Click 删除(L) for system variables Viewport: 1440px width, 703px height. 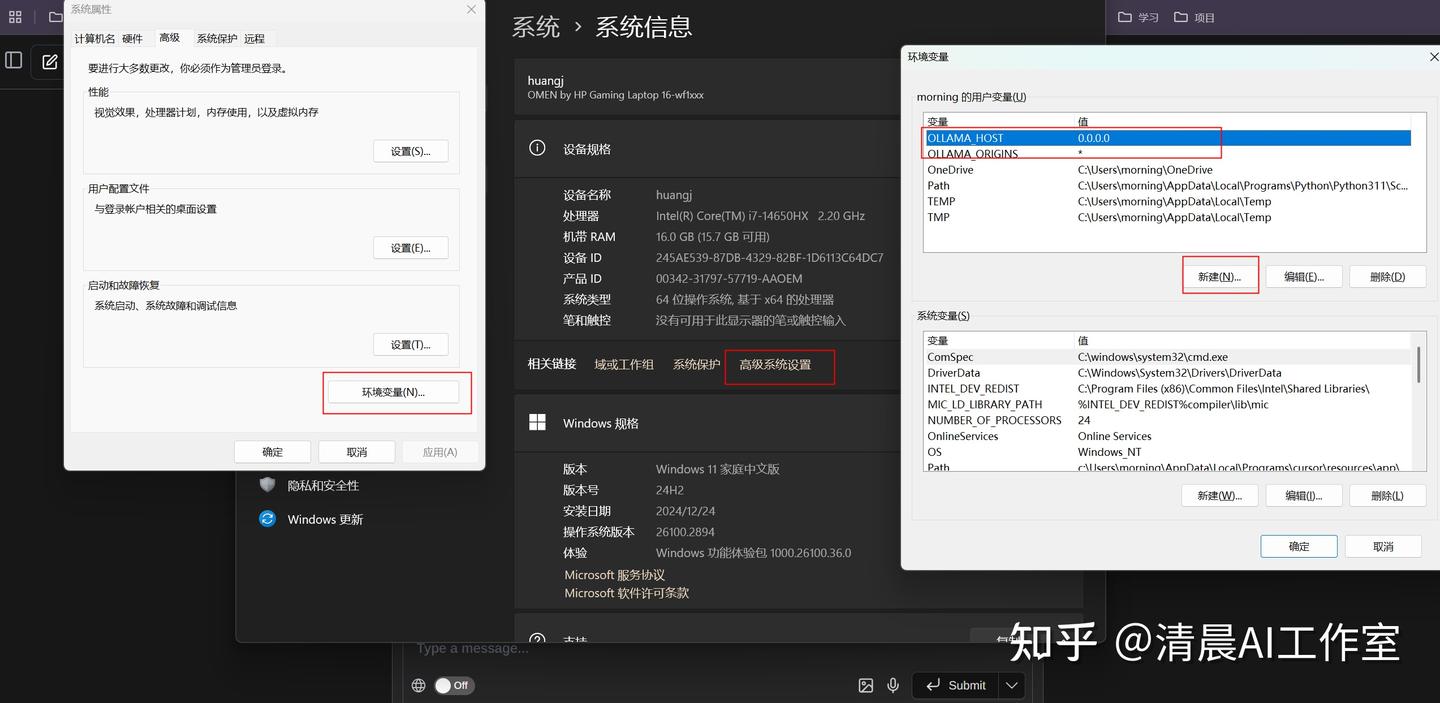1388,495
